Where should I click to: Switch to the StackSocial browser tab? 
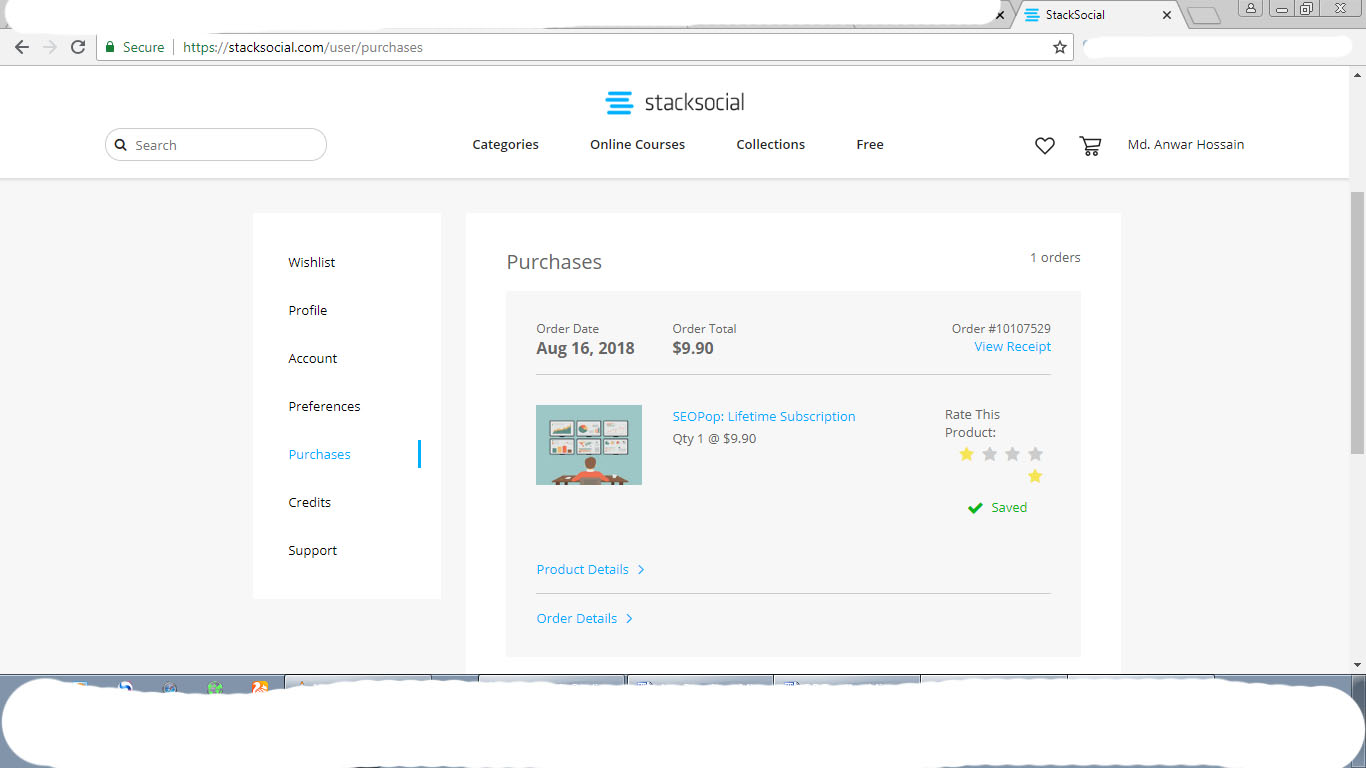click(x=1075, y=14)
